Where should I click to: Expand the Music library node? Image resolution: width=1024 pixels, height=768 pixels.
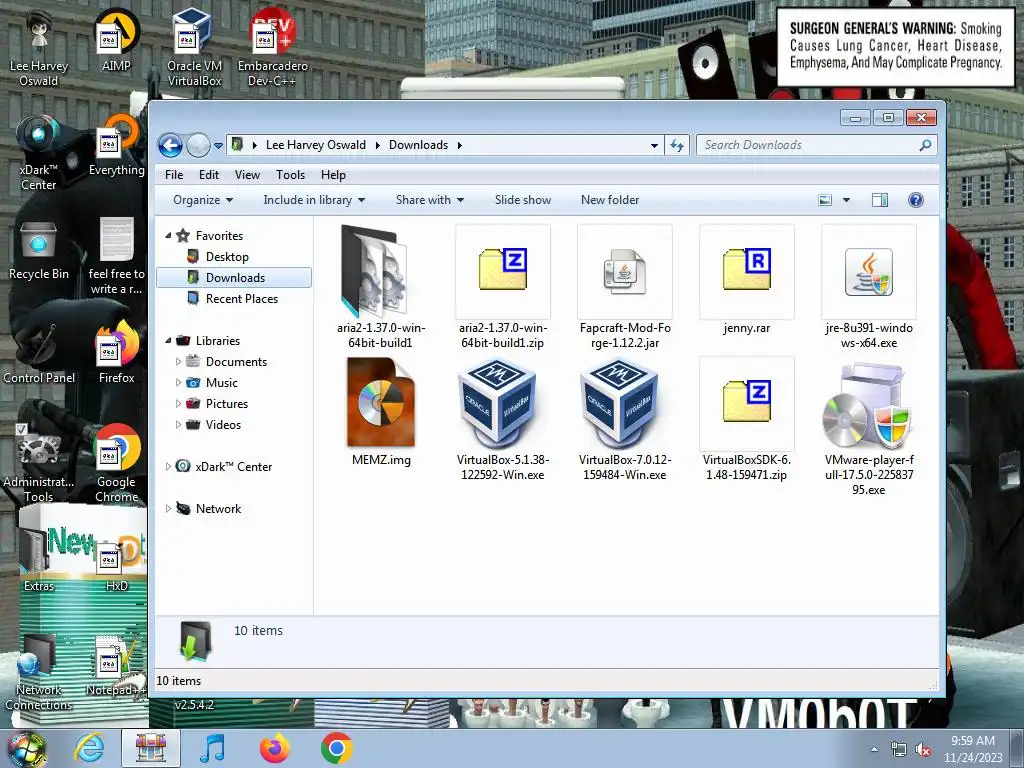click(x=178, y=383)
